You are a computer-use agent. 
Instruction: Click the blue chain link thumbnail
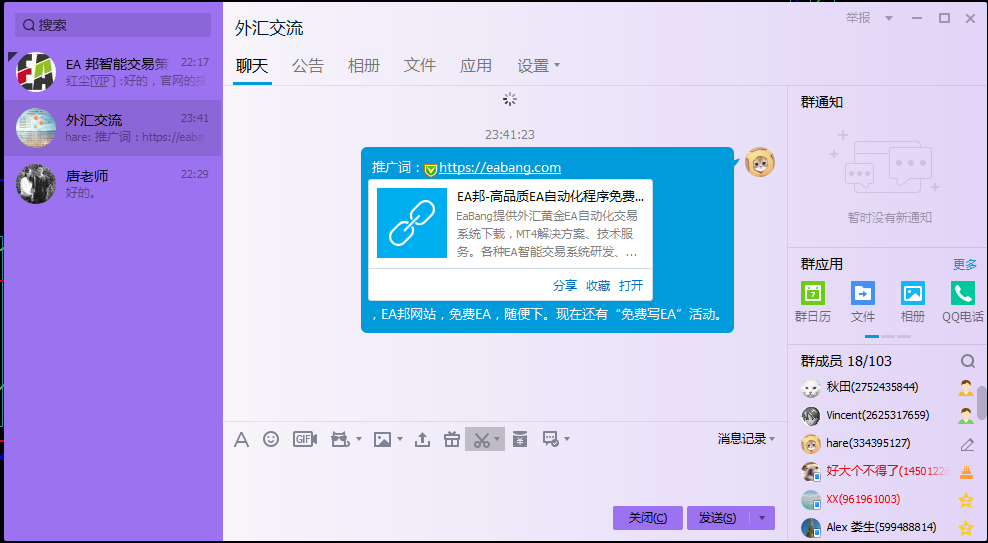pyautogui.click(x=411, y=223)
